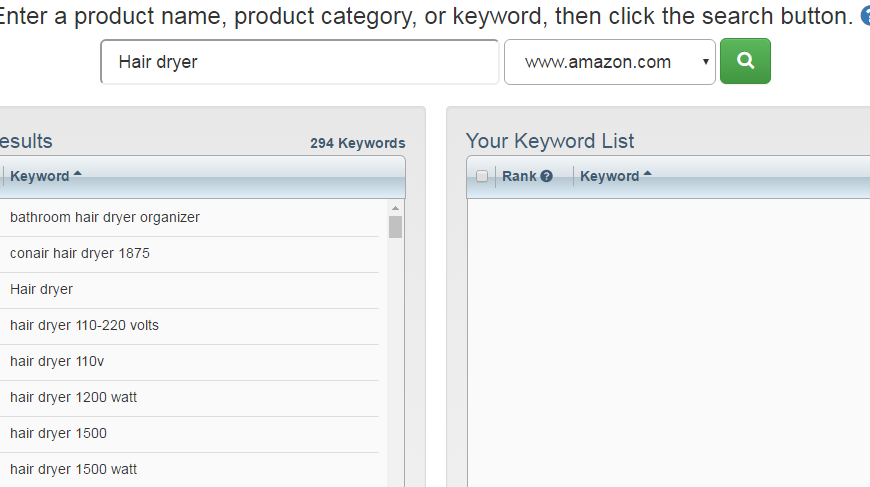Click the 294 Keywords count label
Screen dimensions: 870x487
(357, 144)
